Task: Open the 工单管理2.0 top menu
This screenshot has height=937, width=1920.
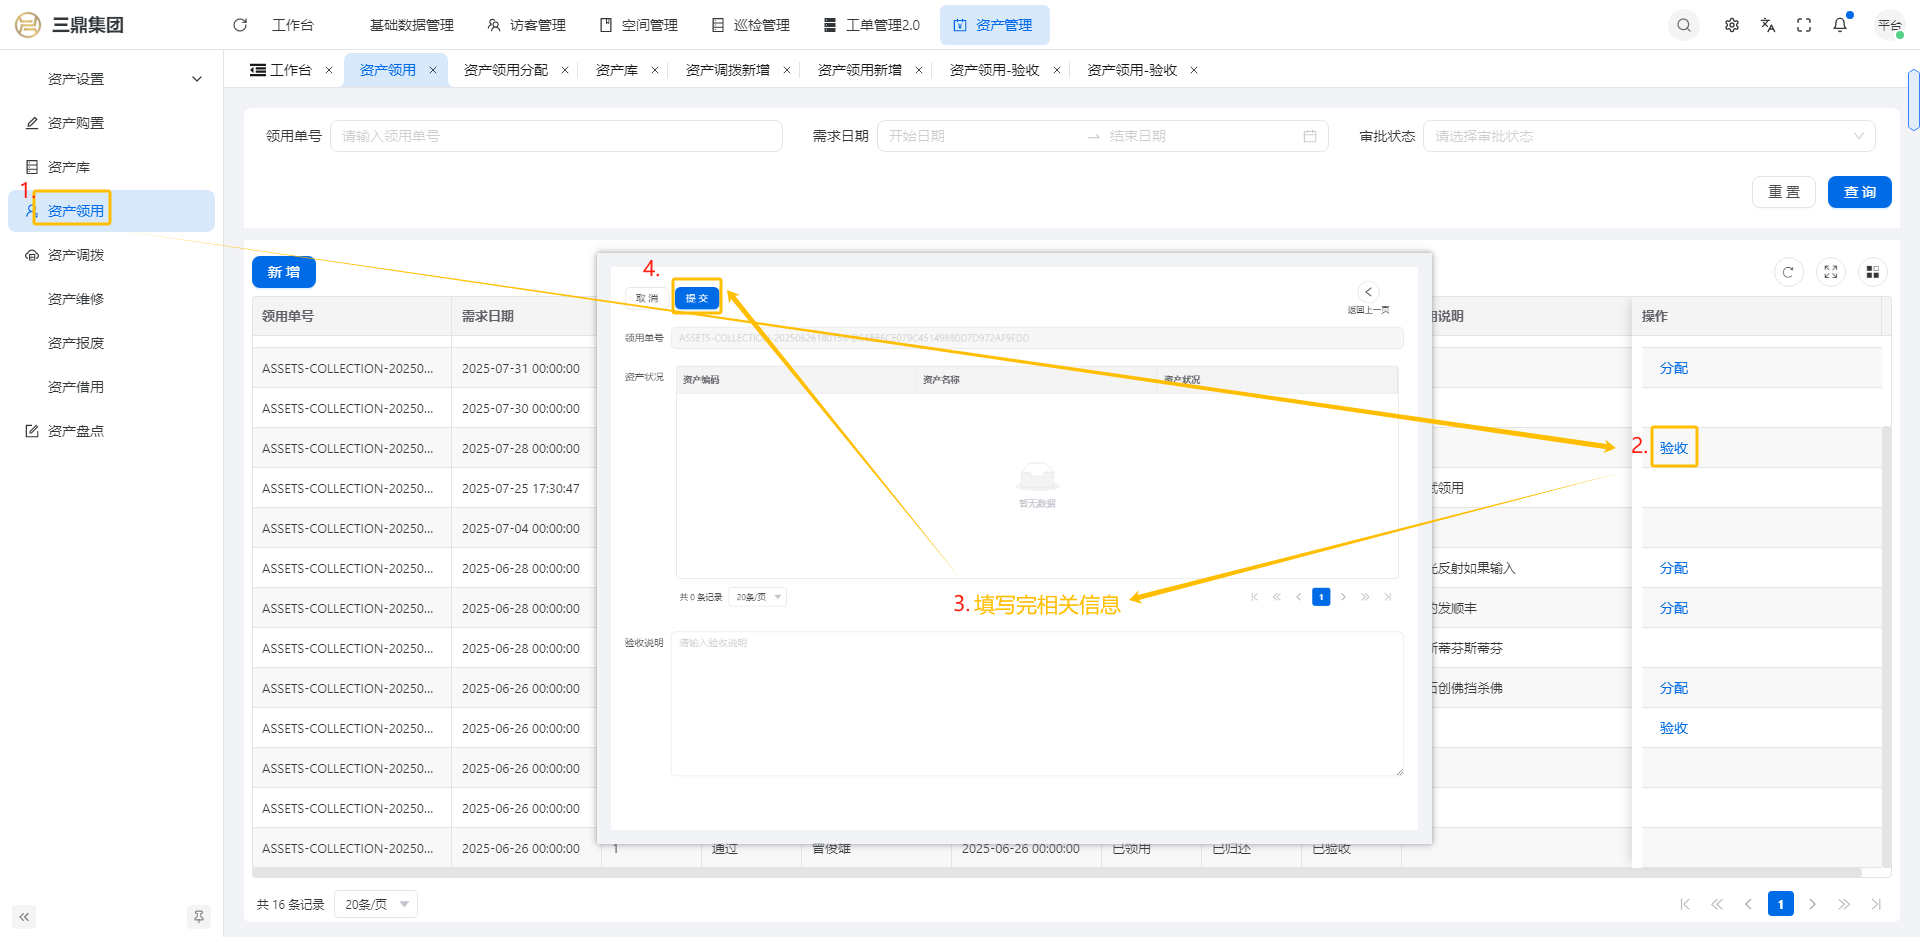Action: [x=871, y=25]
